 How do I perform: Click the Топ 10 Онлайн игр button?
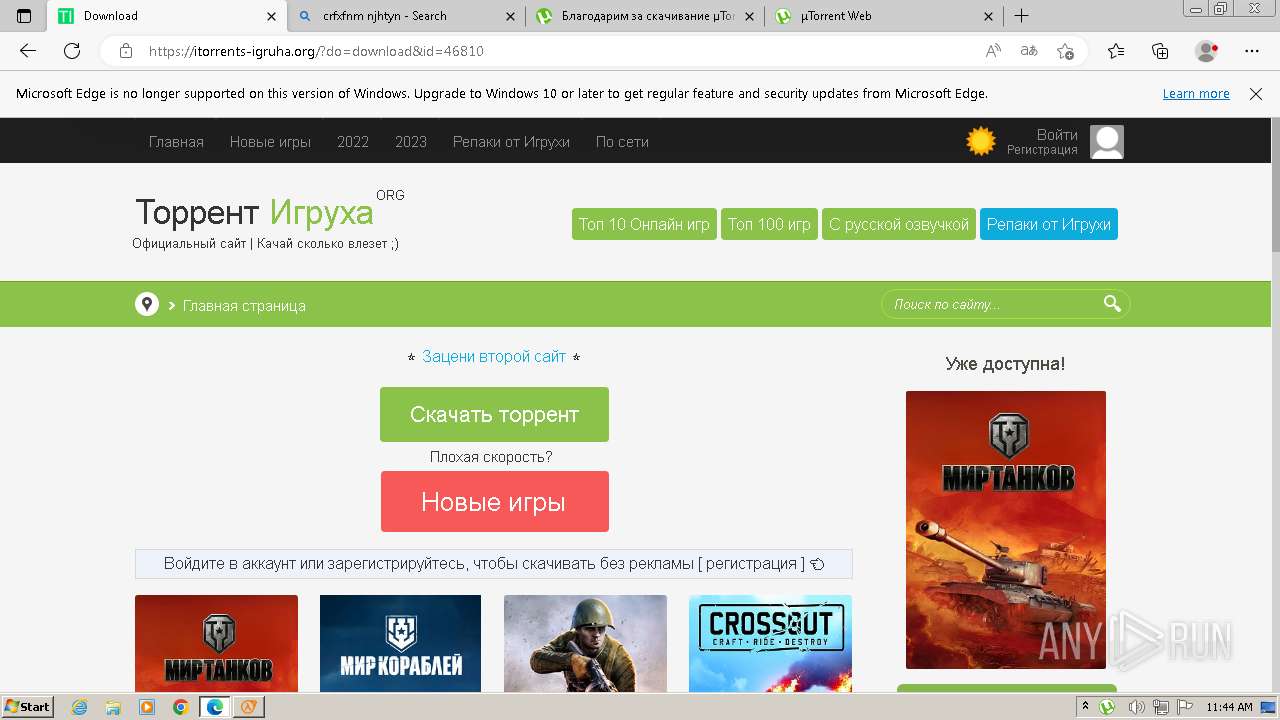(644, 224)
